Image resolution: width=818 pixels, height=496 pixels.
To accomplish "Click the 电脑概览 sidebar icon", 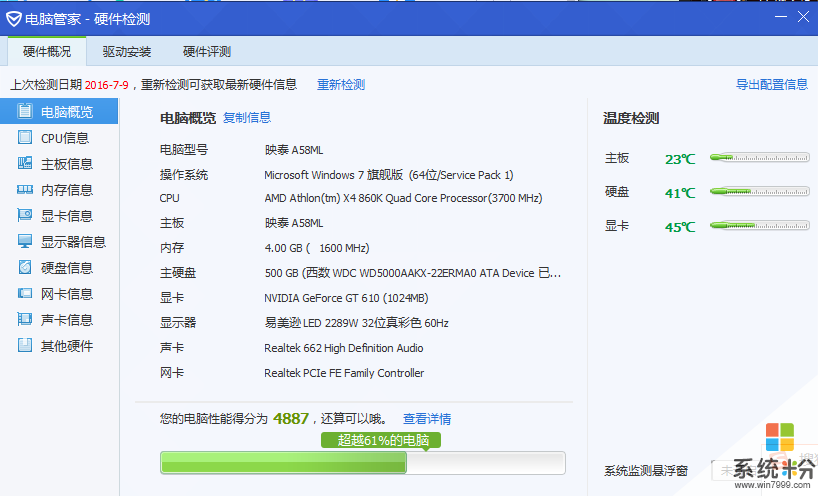I will (x=25, y=111).
